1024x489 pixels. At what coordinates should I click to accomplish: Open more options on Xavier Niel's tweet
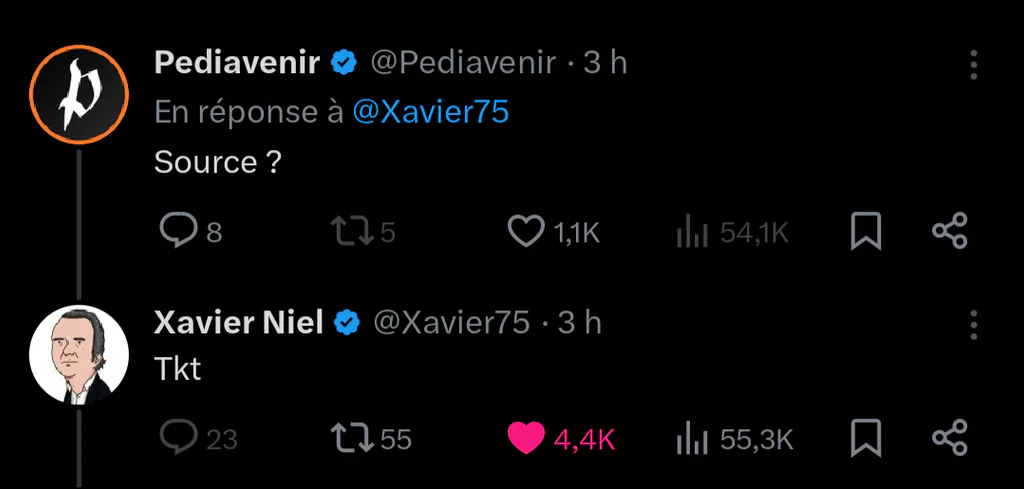(973, 324)
